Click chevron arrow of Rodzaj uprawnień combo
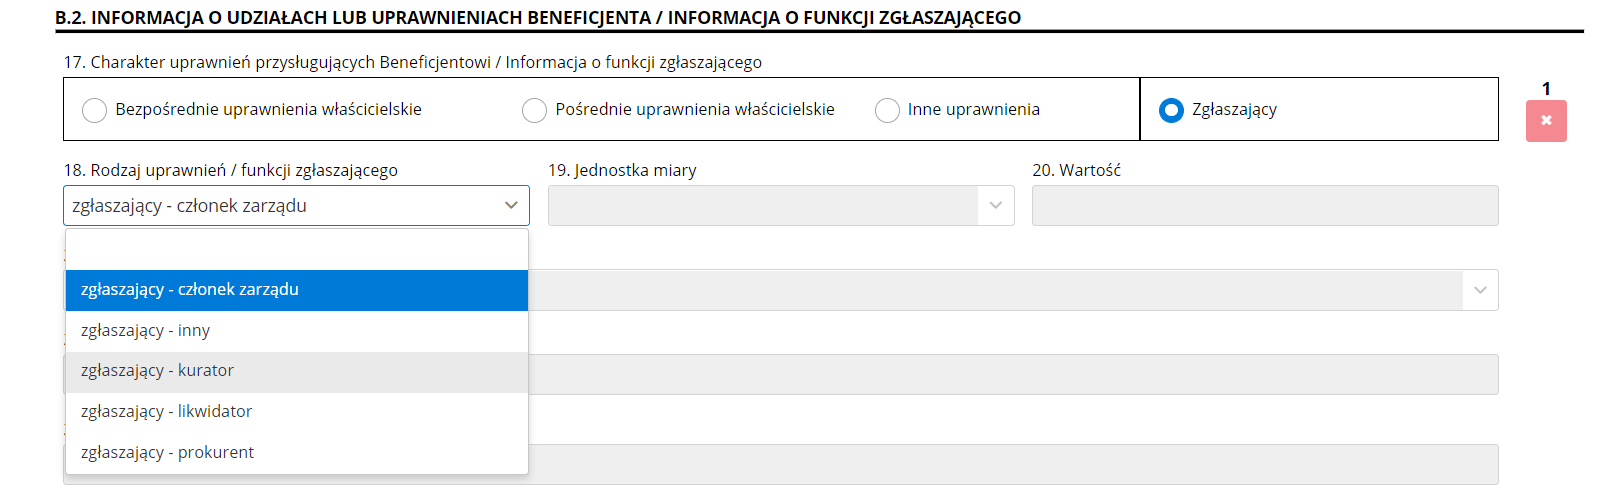This screenshot has height=493, width=1607. (x=511, y=206)
